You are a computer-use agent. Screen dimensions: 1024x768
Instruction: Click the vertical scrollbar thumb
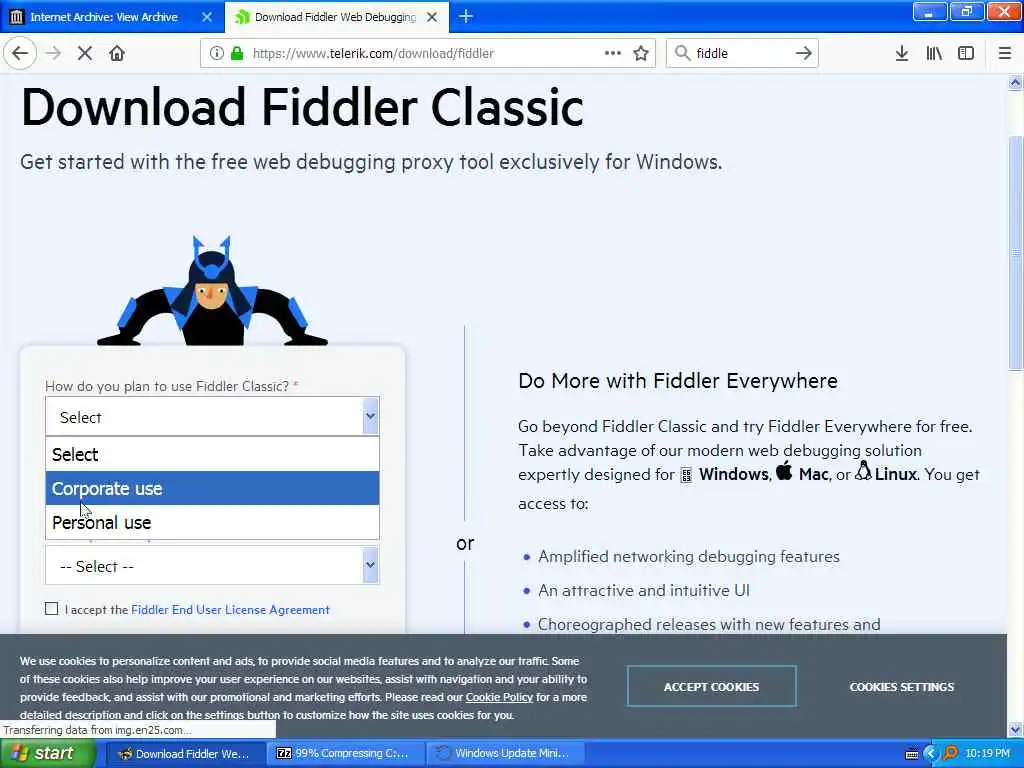(1015, 253)
